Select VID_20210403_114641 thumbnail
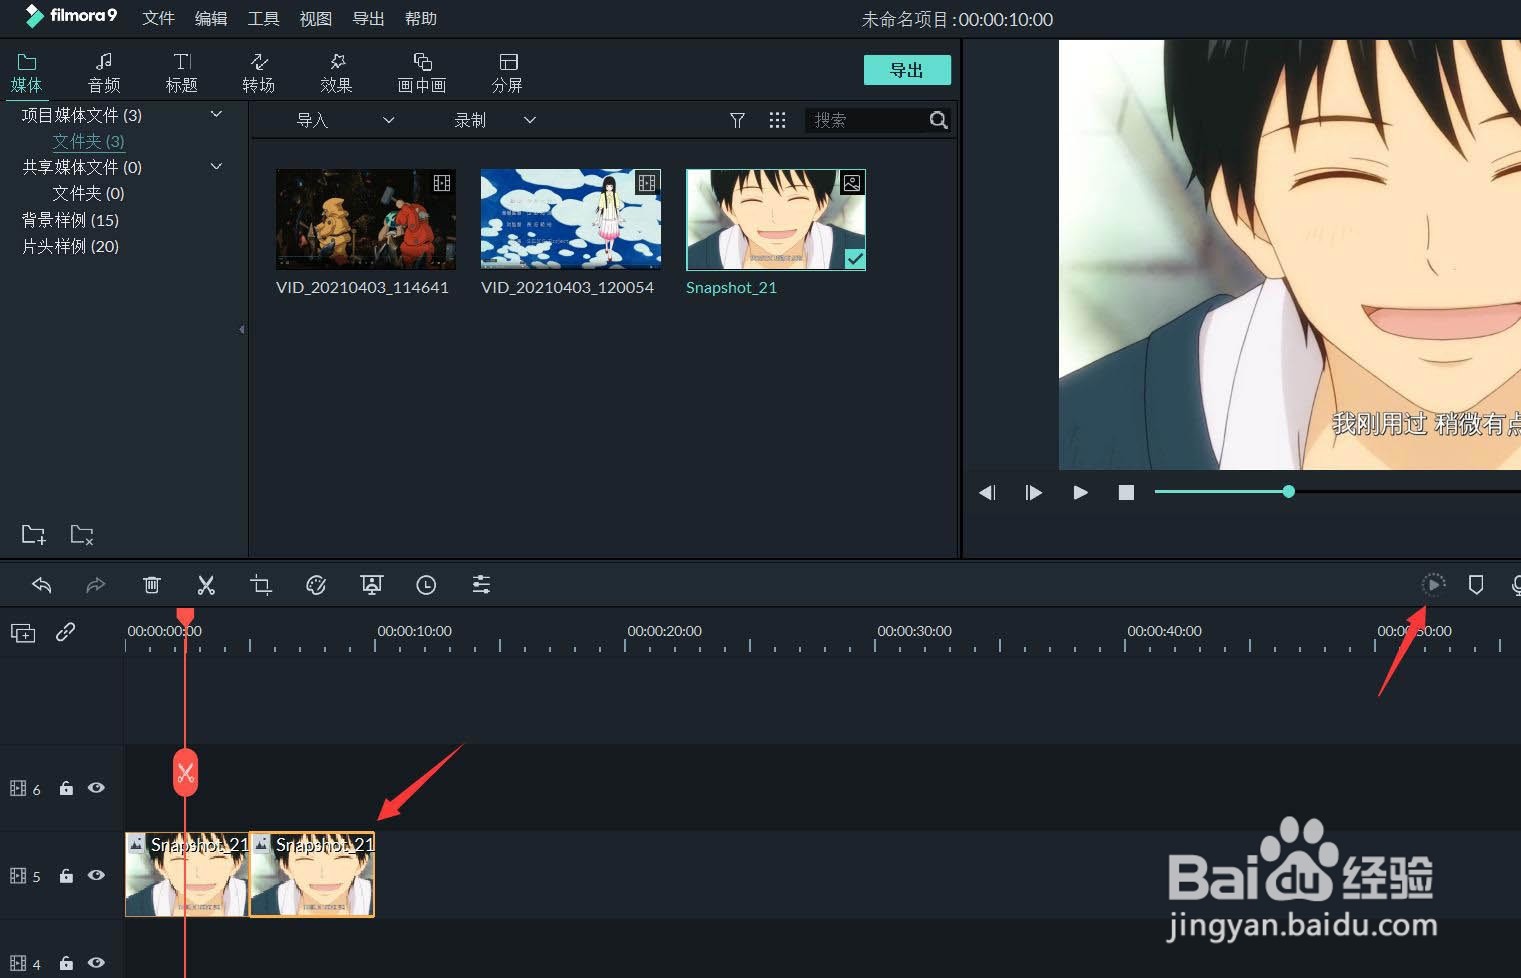The image size is (1521, 978). [x=366, y=219]
